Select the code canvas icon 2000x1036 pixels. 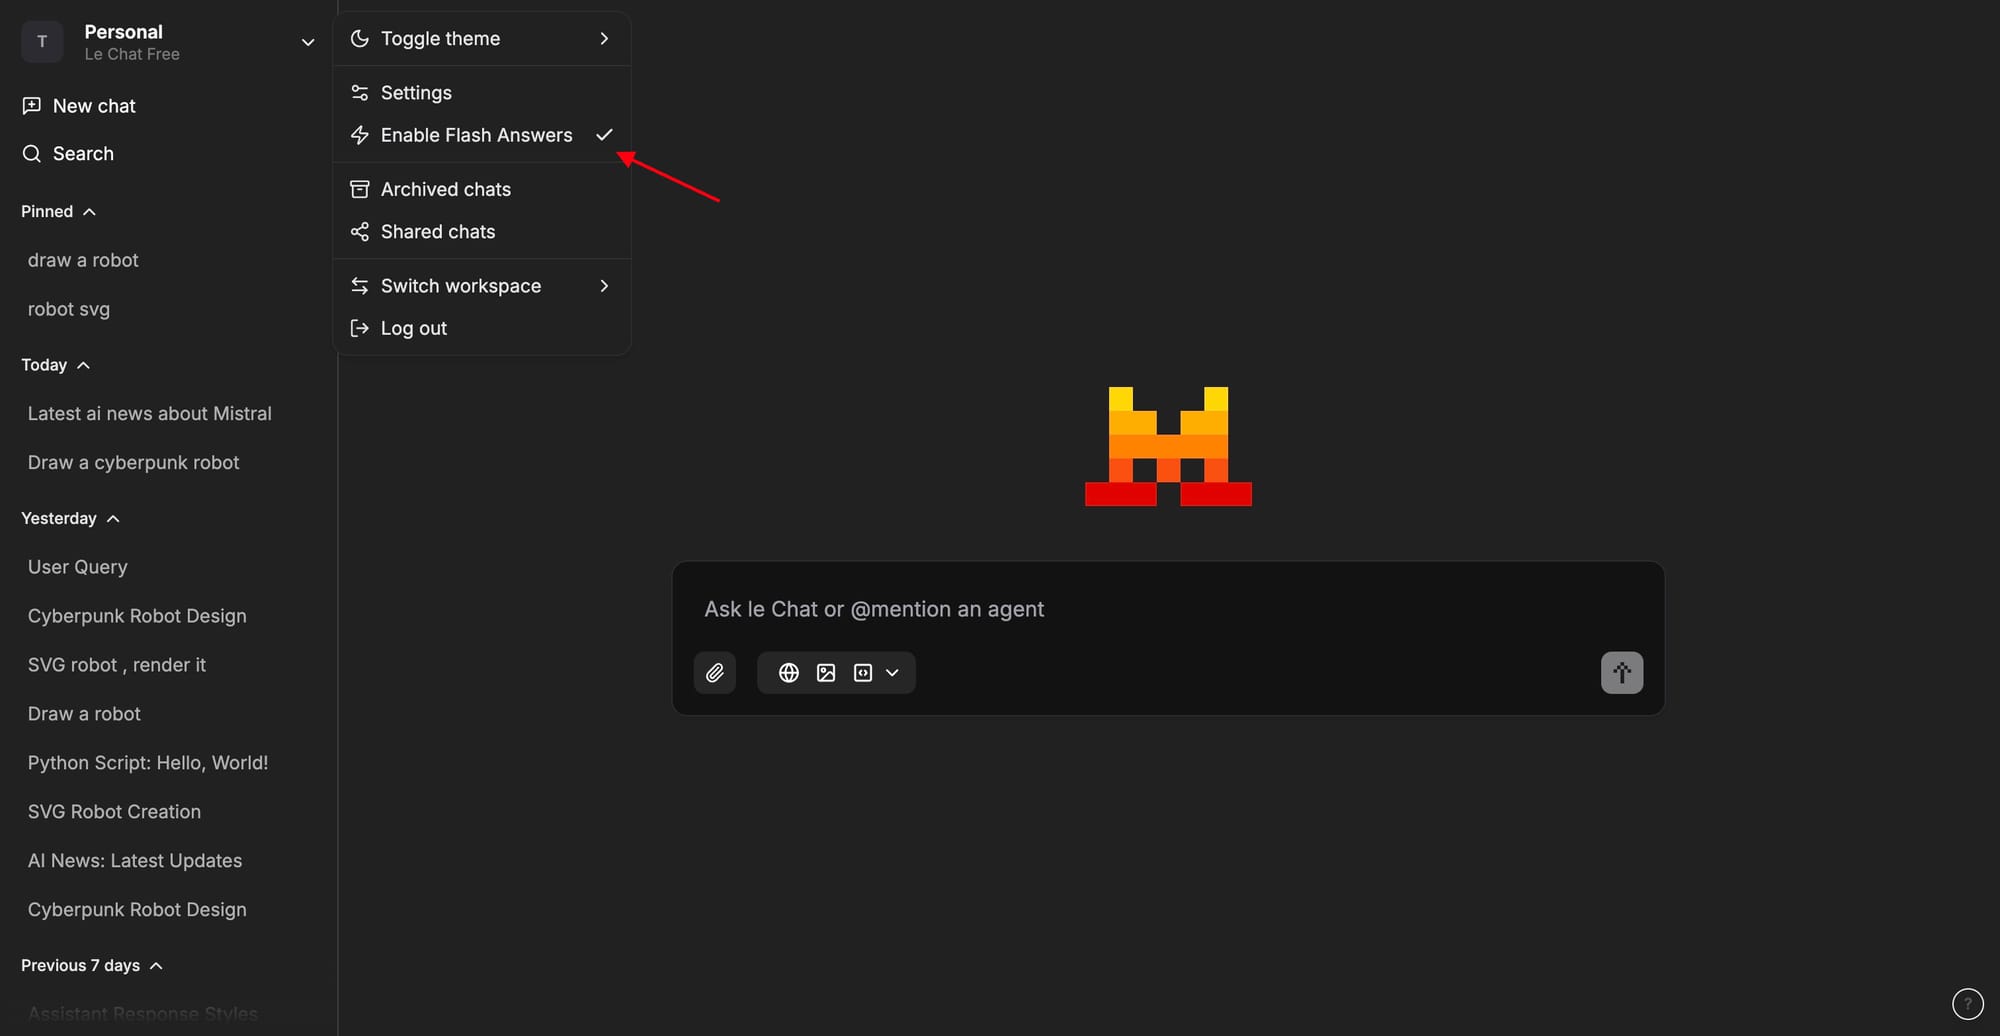[x=863, y=673]
